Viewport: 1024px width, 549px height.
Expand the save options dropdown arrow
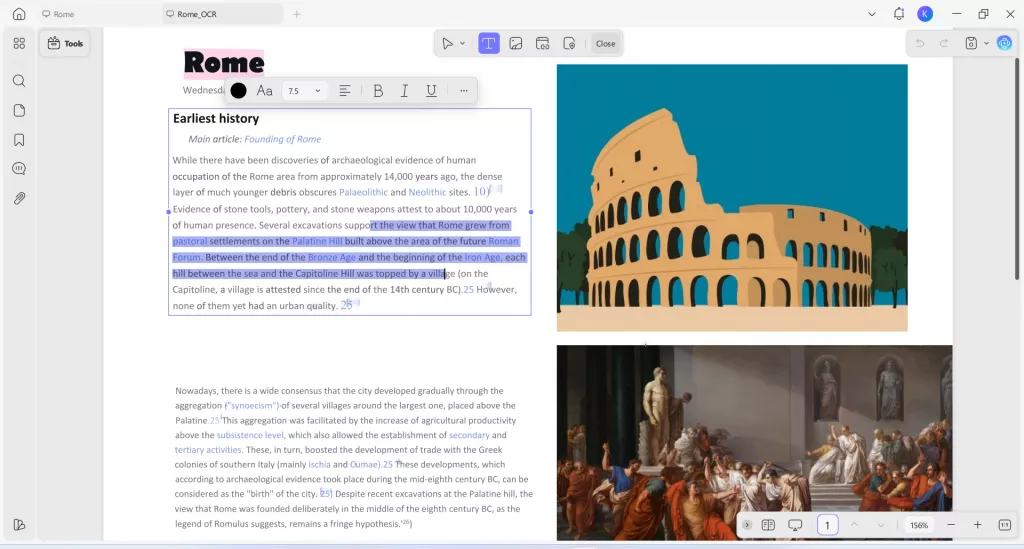point(986,43)
